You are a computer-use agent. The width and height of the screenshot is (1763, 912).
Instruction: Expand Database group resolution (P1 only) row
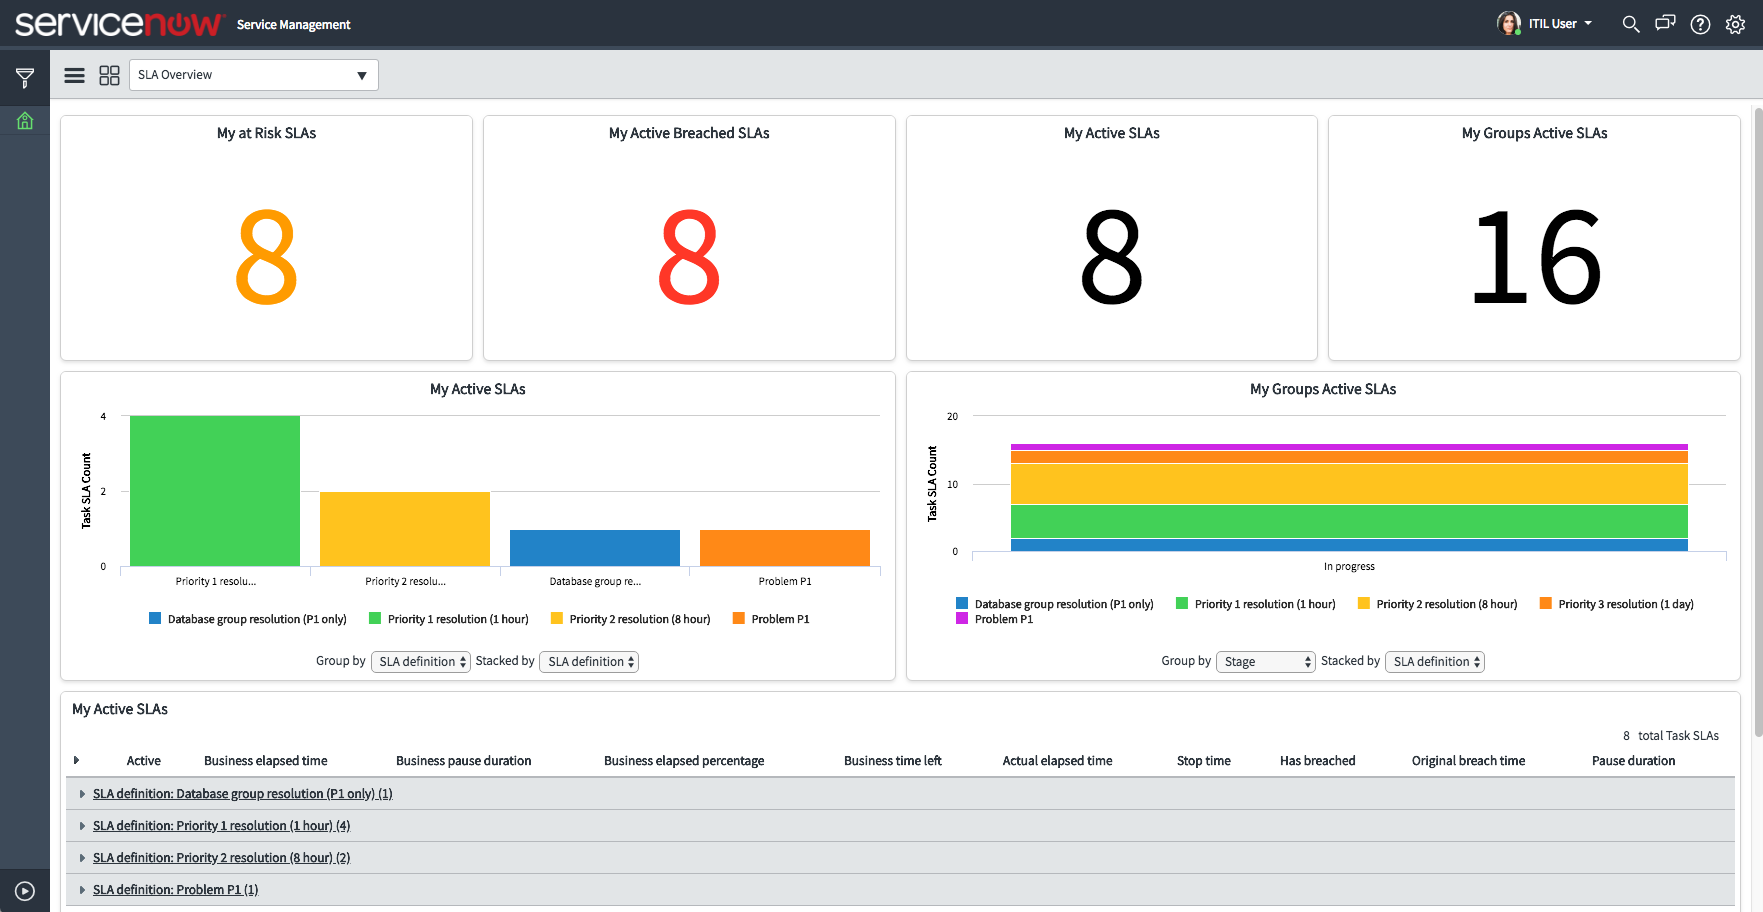coord(82,794)
